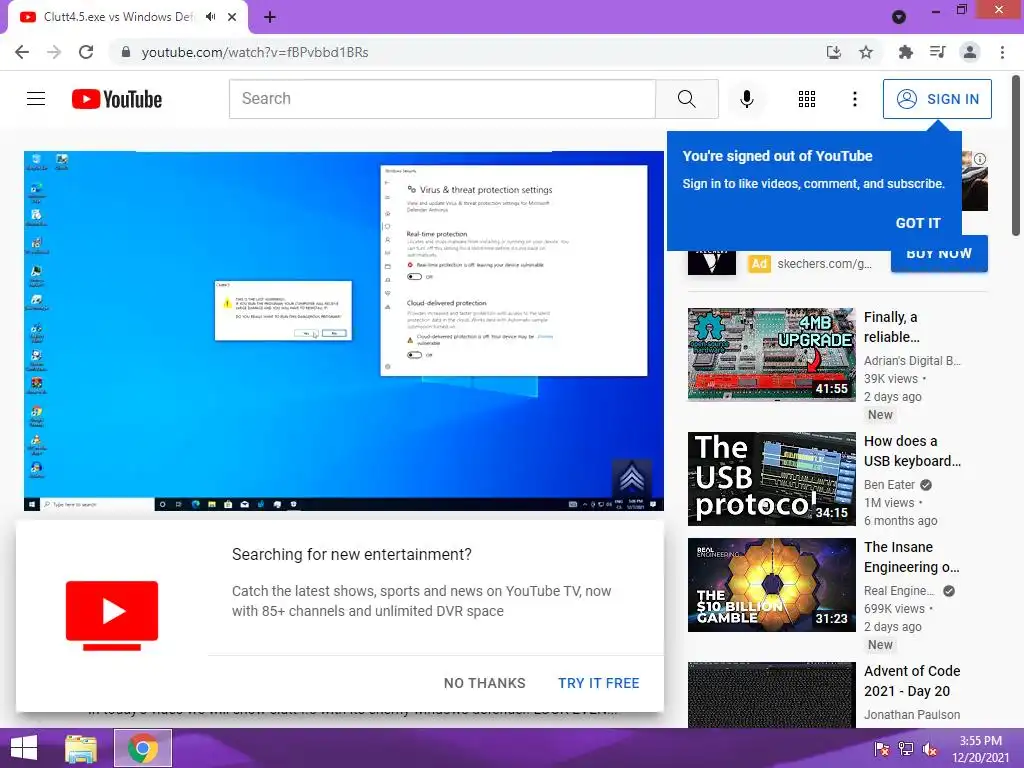
Task: Open Chrome three-dot menu
Action: (1002, 52)
